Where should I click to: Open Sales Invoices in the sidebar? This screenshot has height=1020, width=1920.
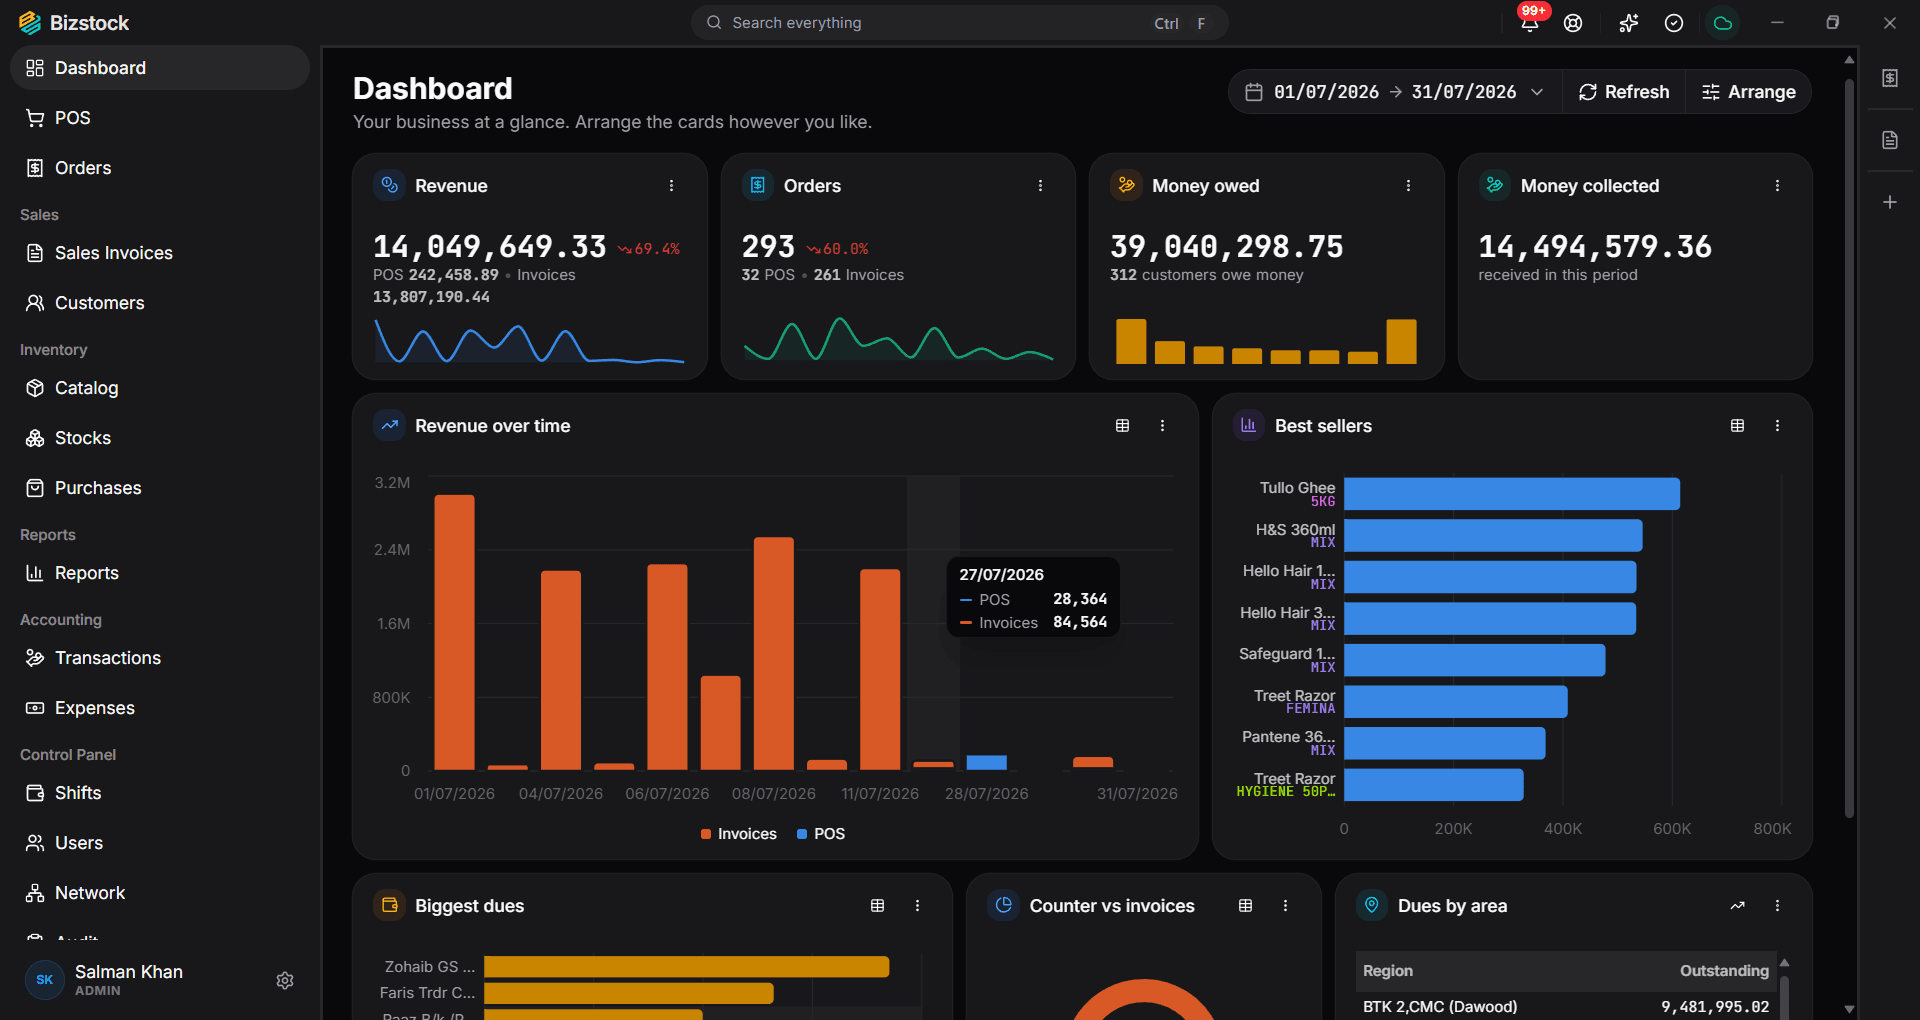(160, 253)
